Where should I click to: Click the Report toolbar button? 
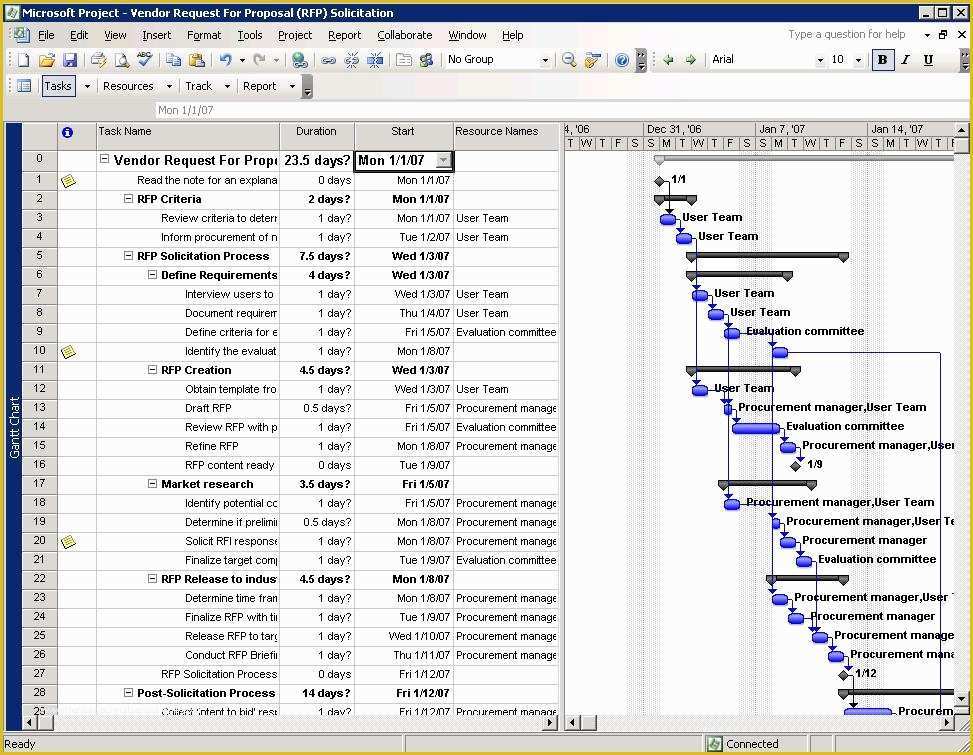262,86
